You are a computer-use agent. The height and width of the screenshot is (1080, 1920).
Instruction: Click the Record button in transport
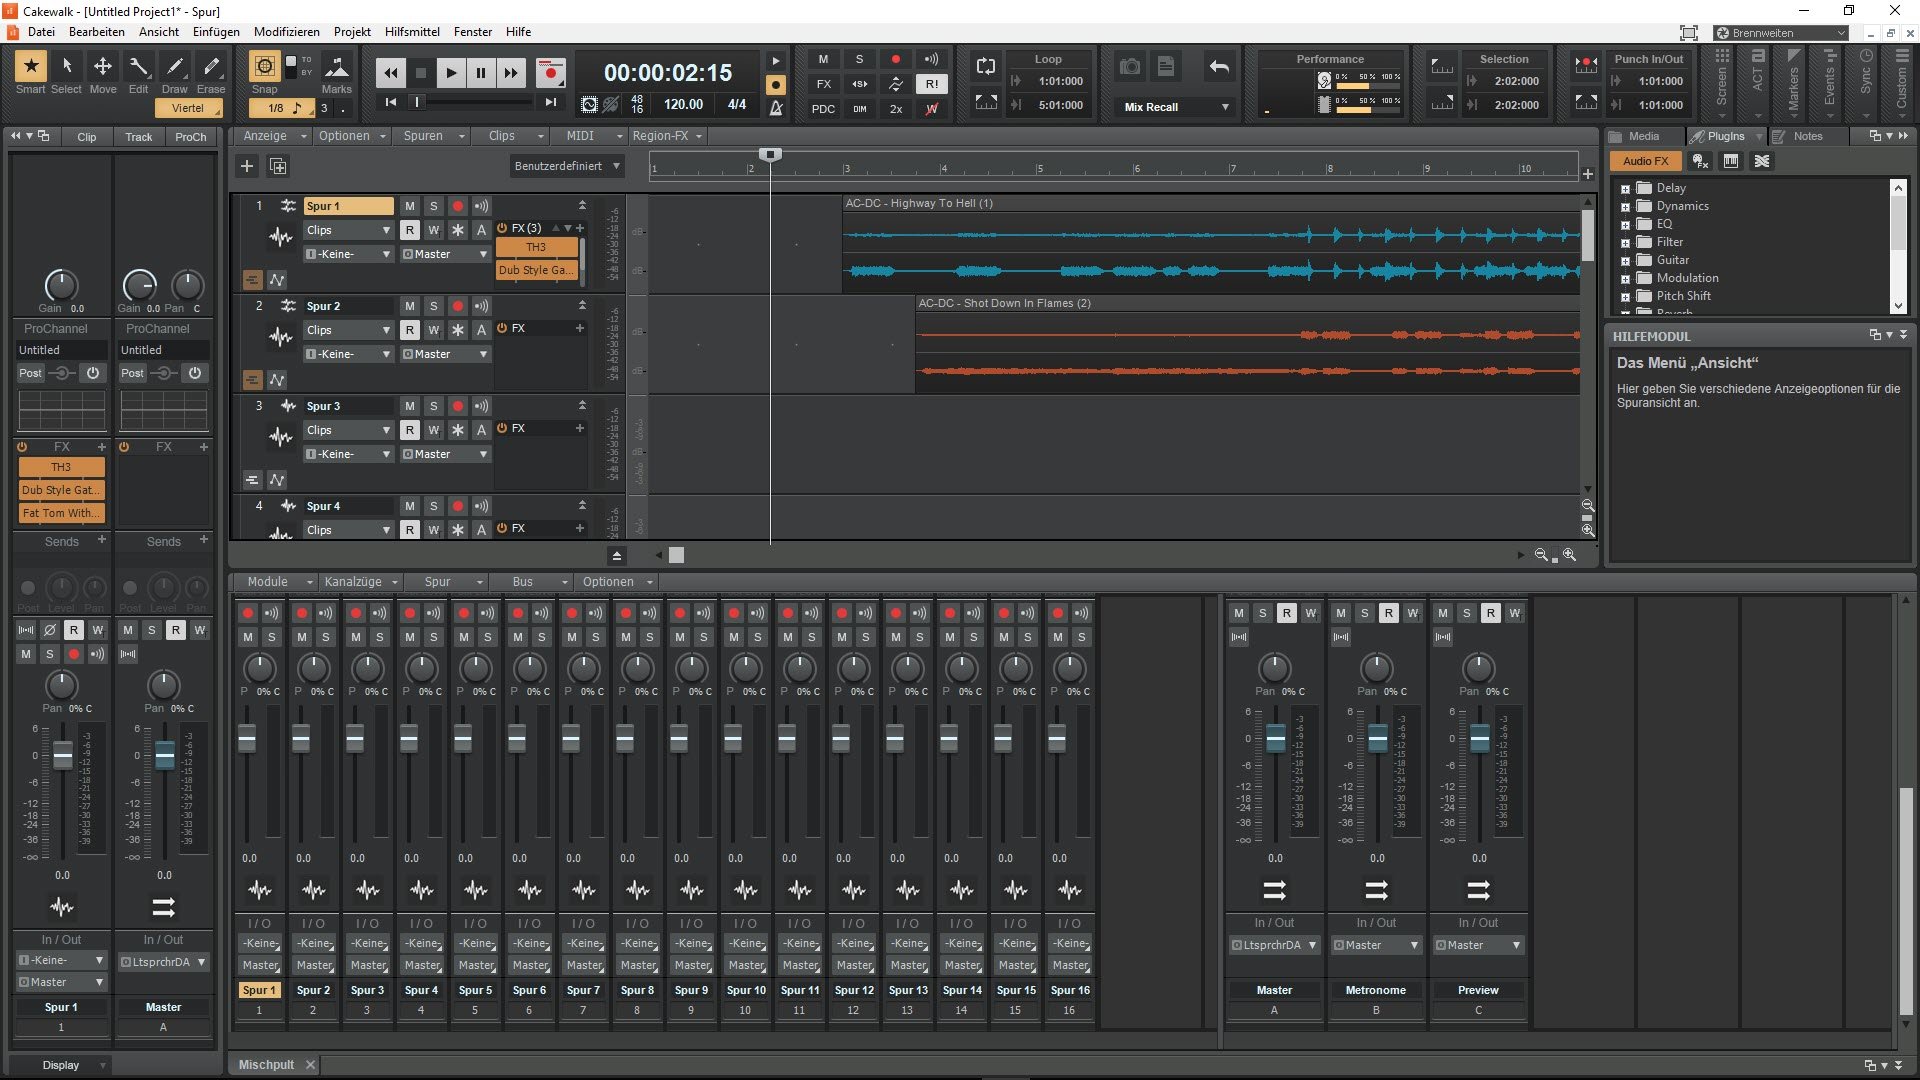(550, 72)
